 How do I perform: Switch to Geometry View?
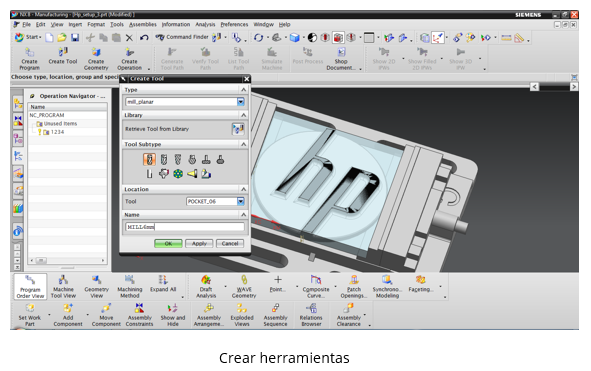(96, 287)
